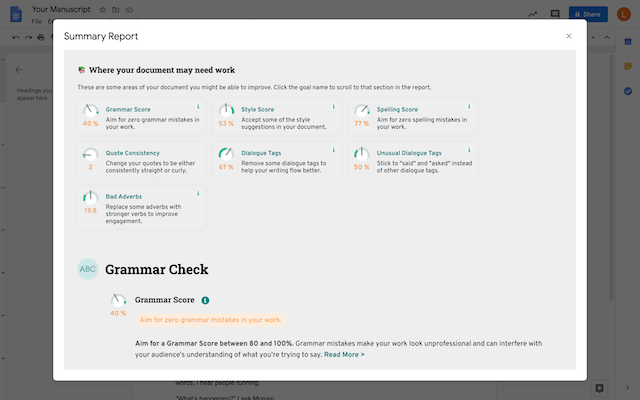Click 'Aim for zero grammar mistakes' highlighted tip
Screen dimensions: 640x400
pos(210,320)
